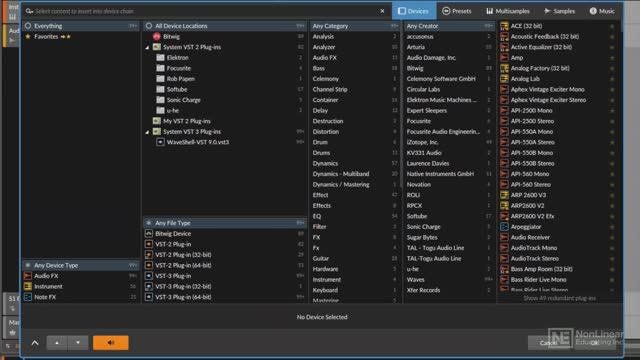Click the ARP 2600 V3 device icon

click(504, 195)
